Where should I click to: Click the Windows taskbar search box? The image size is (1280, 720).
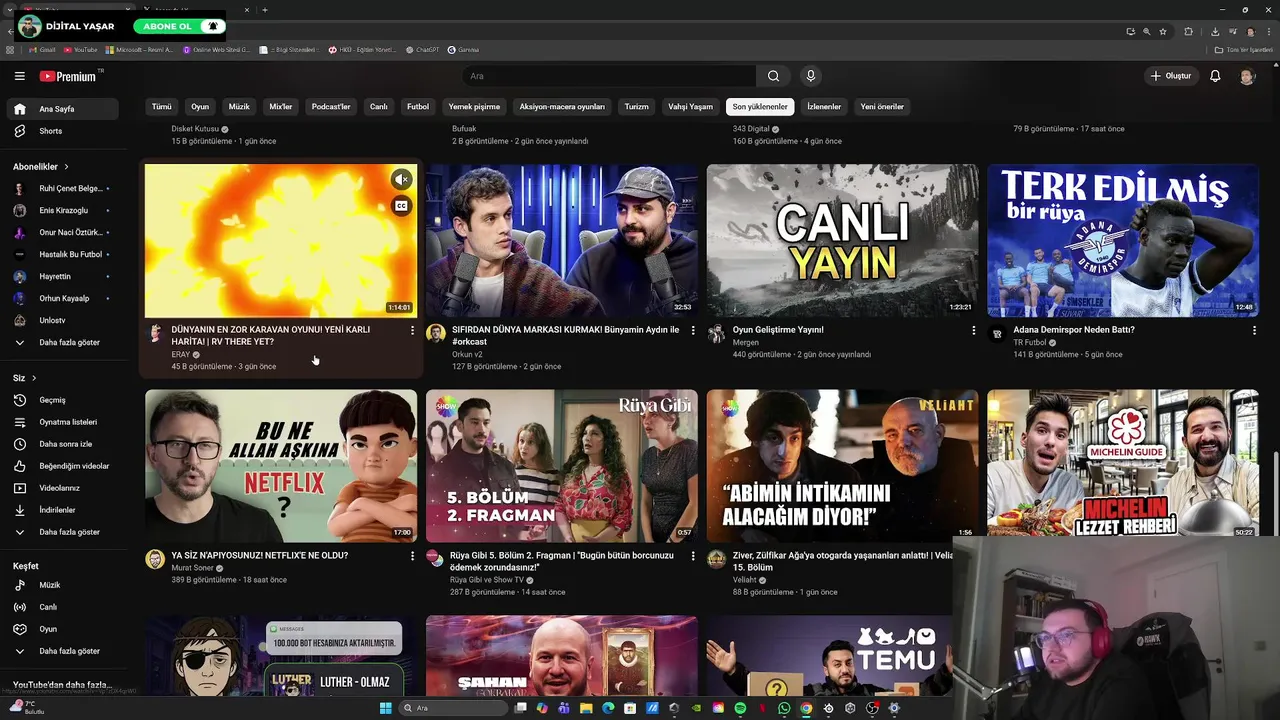coord(451,708)
